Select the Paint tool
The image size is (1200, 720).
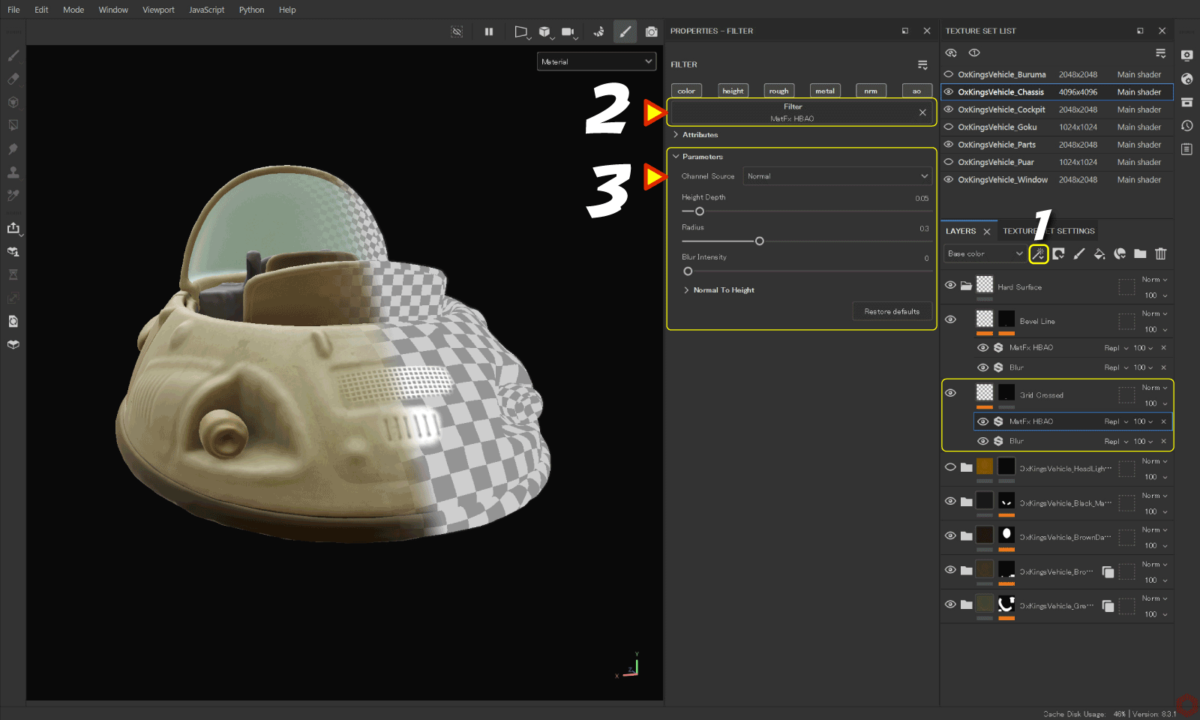(13, 57)
